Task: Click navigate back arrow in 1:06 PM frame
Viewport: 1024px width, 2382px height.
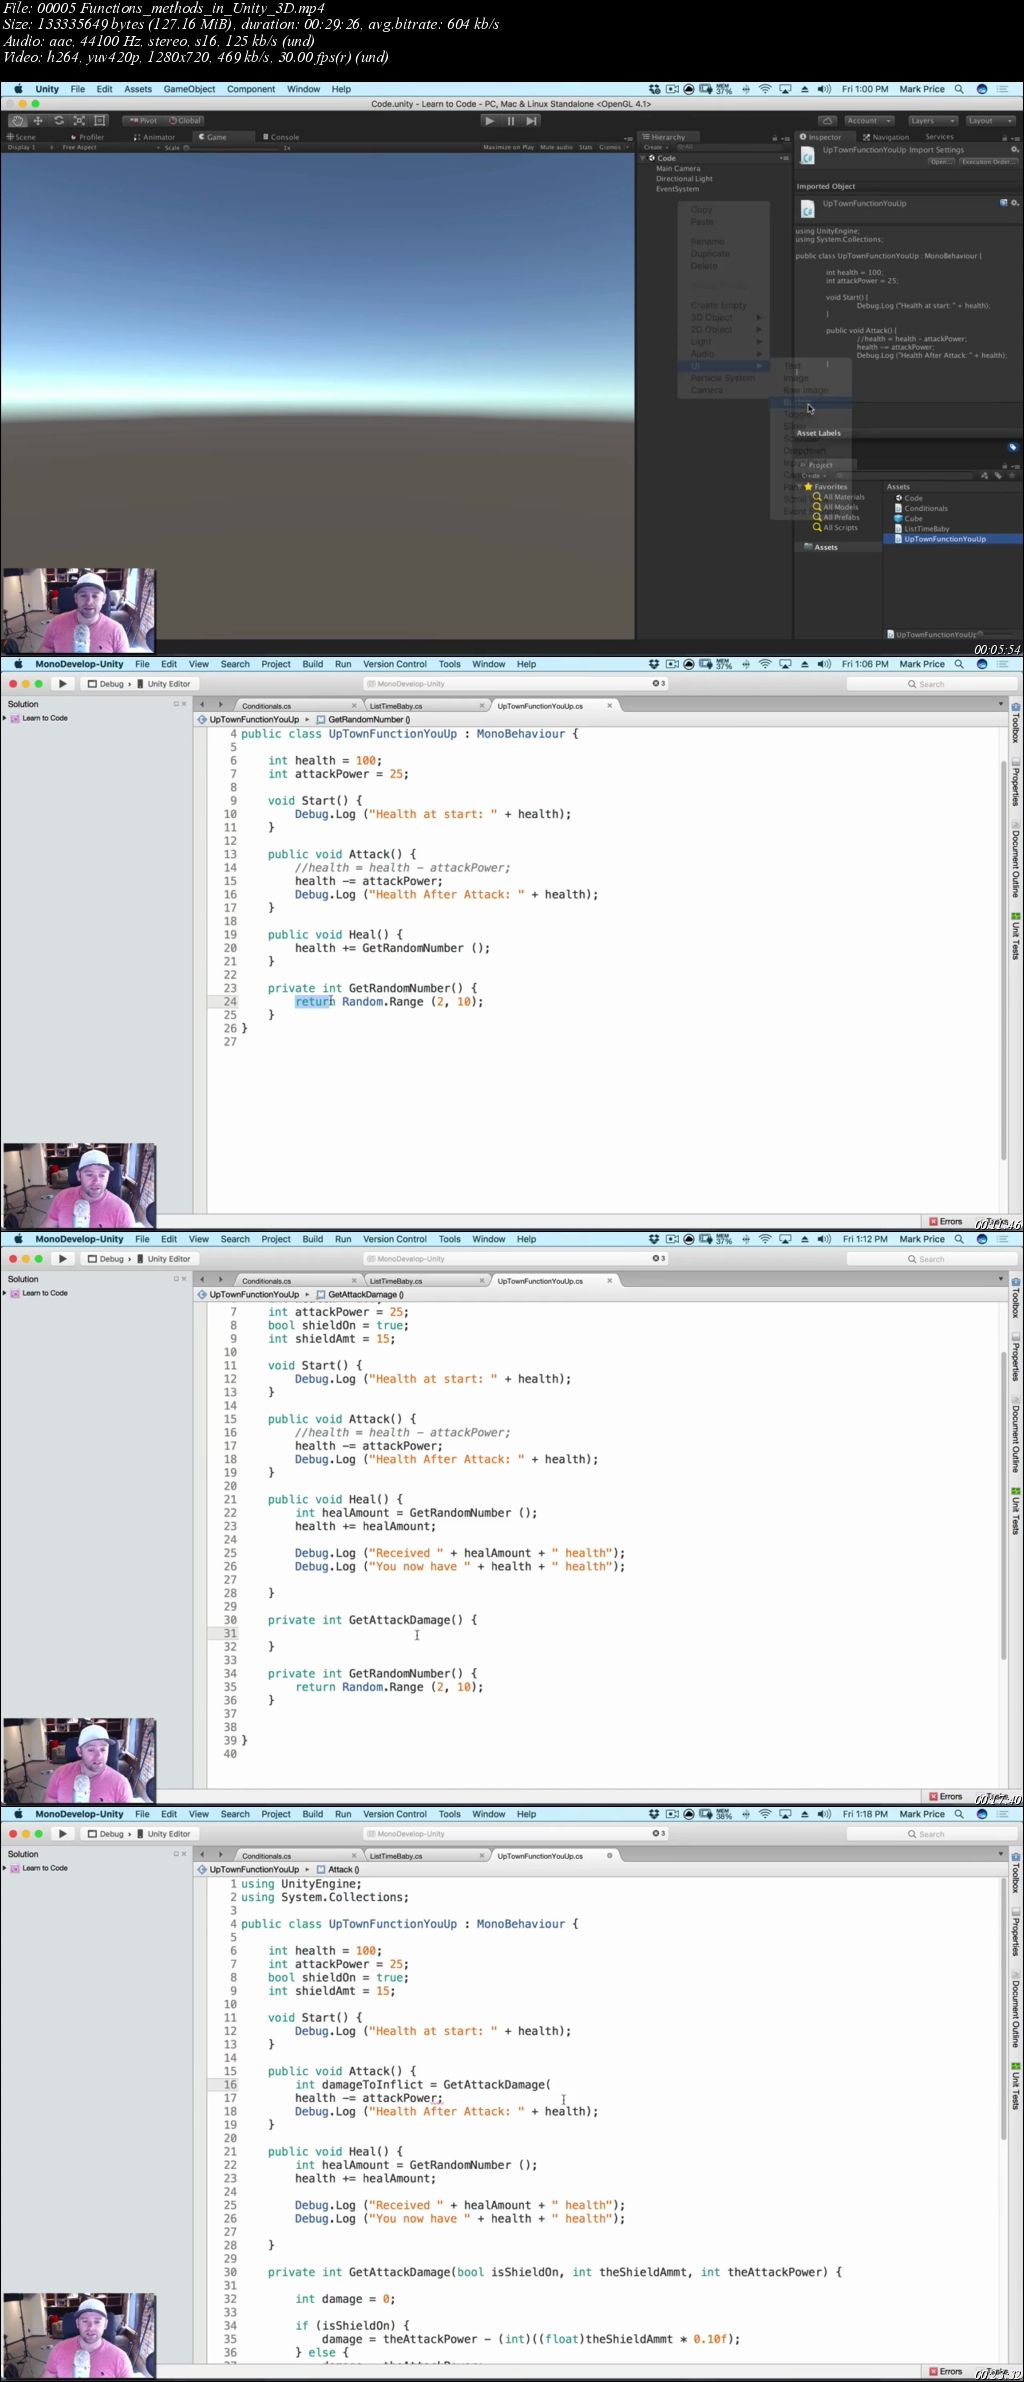Action: tap(201, 705)
